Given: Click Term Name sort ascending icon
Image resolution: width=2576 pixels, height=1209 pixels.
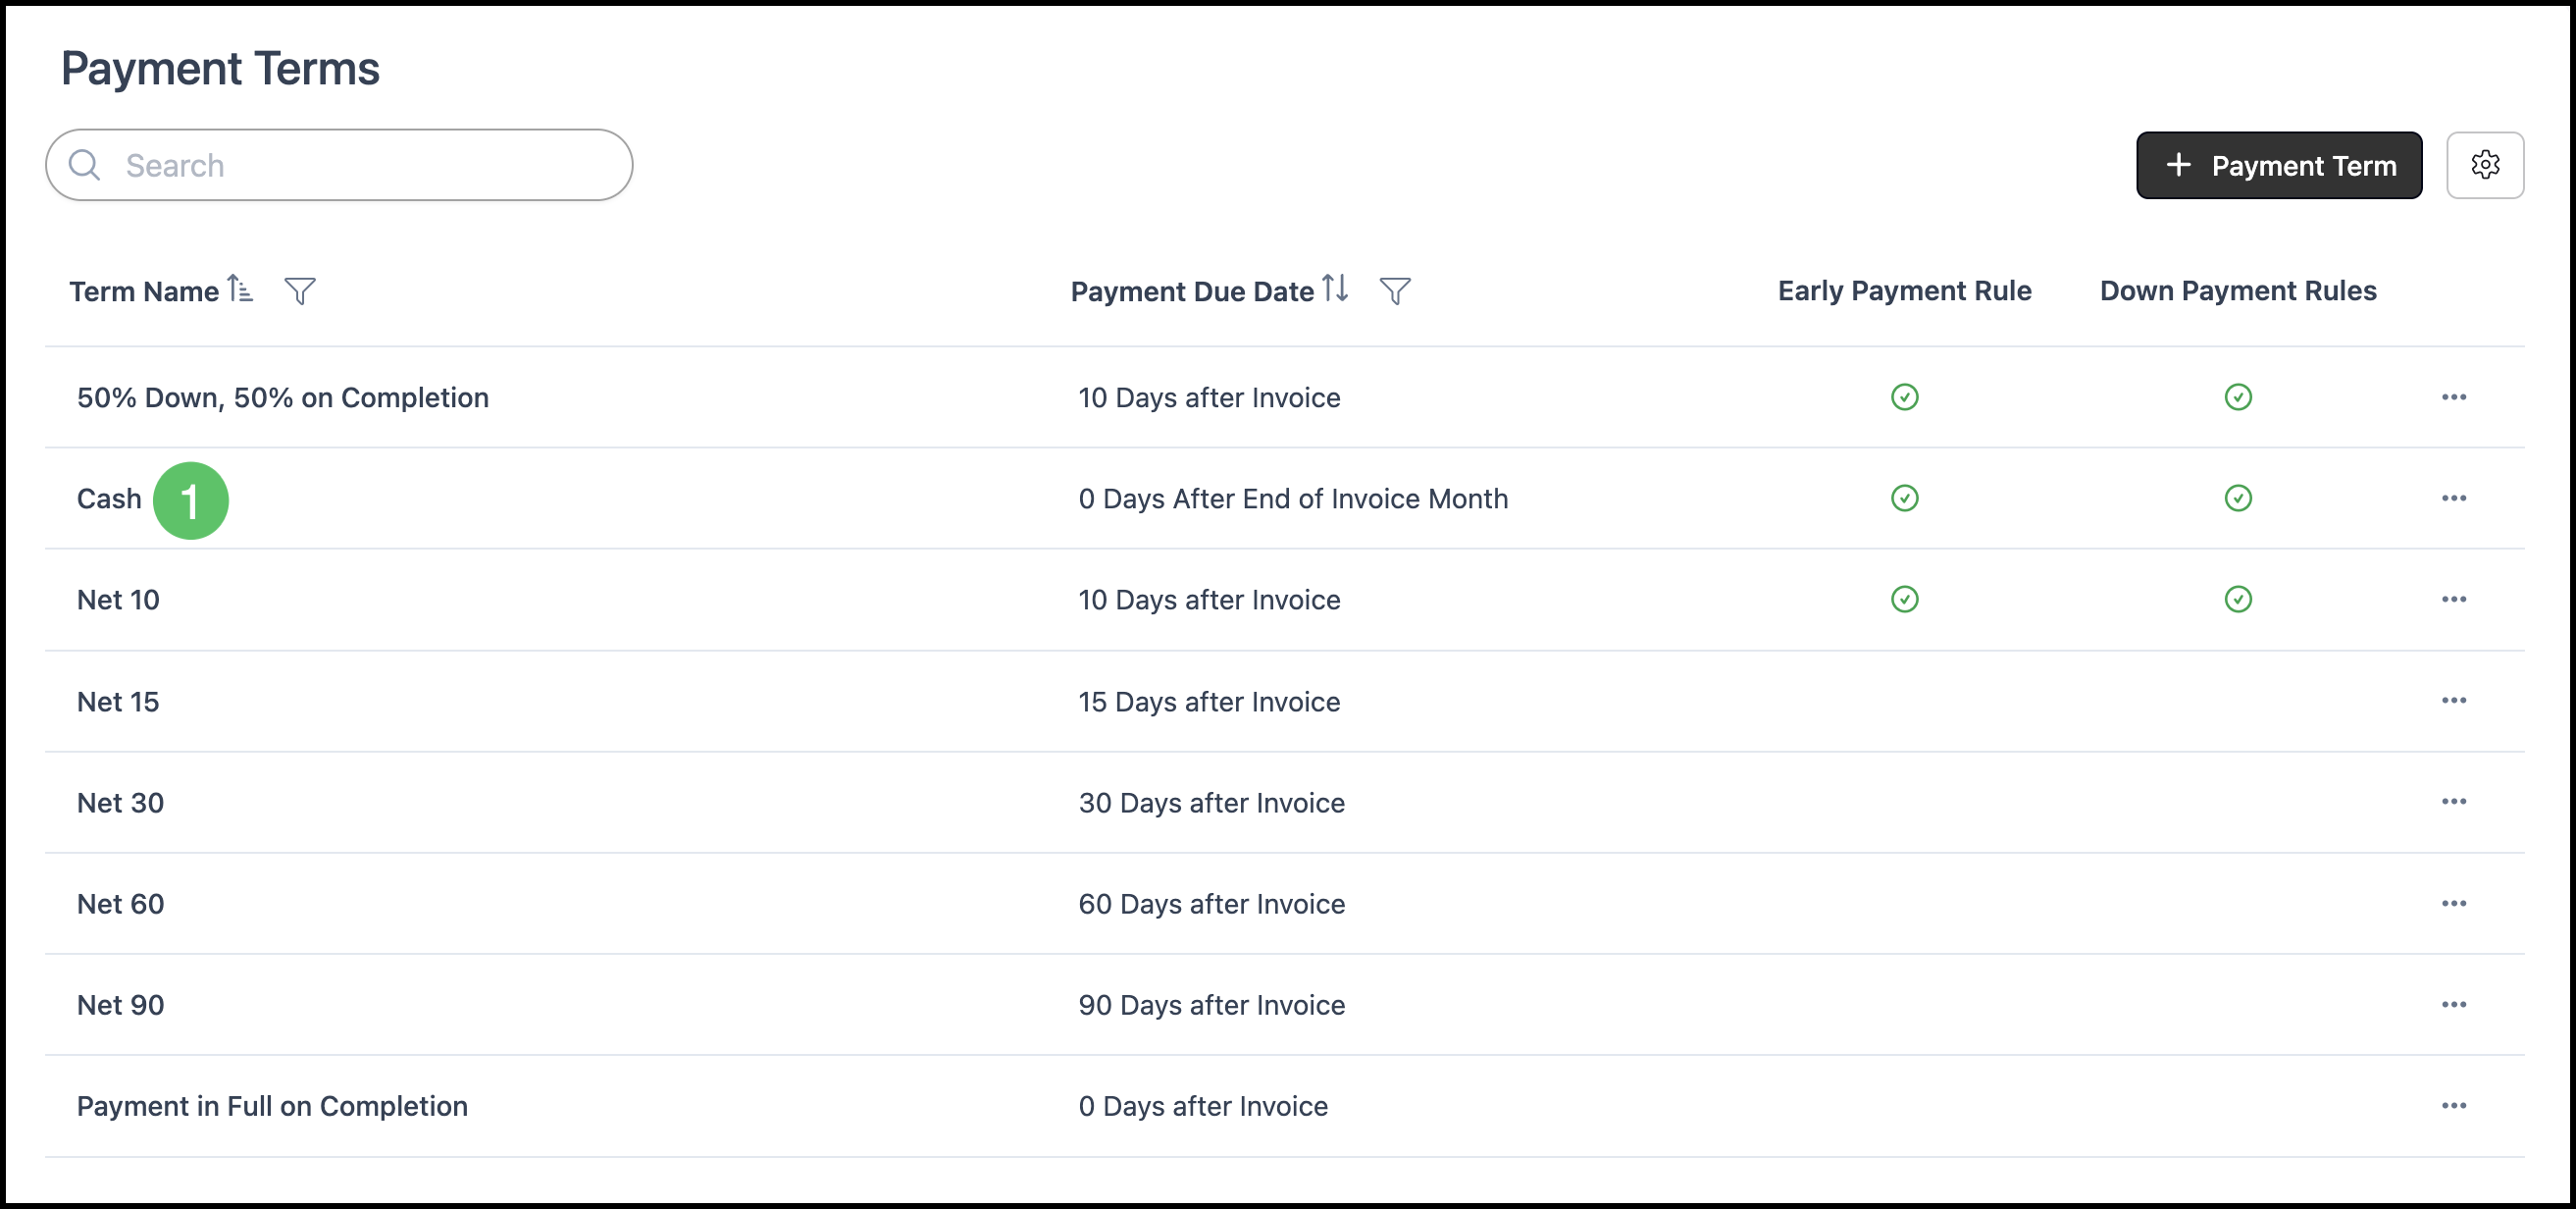Looking at the screenshot, I should [x=240, y=289].
